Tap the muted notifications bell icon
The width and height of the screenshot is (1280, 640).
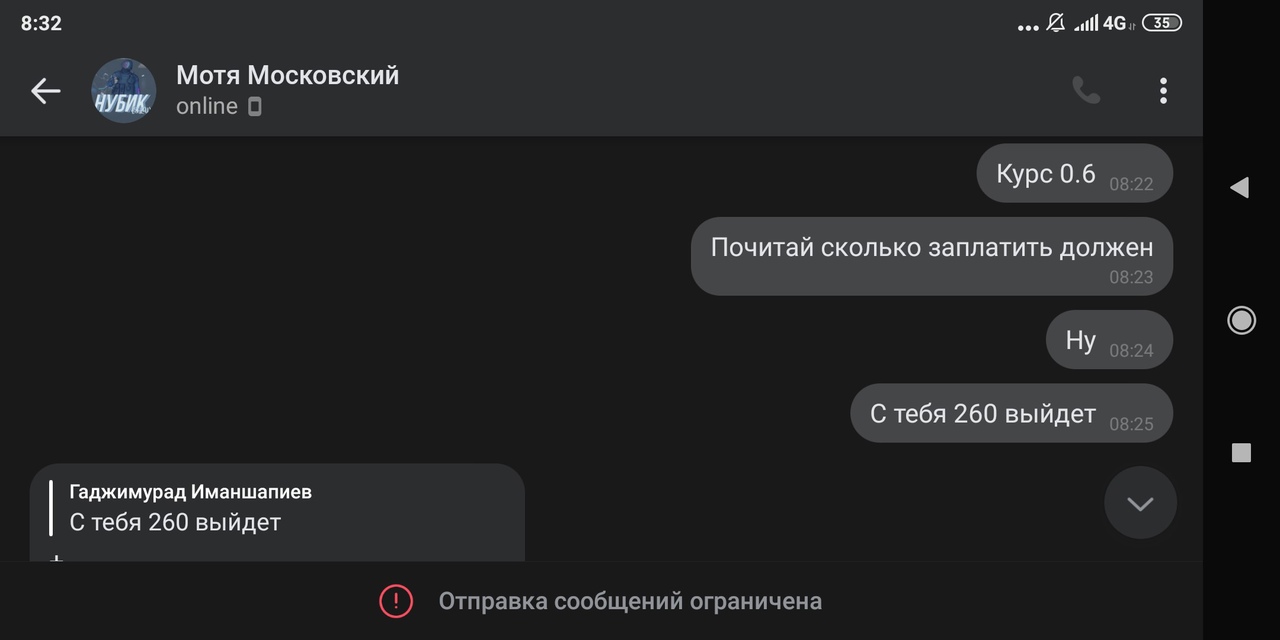(1055, 23)
